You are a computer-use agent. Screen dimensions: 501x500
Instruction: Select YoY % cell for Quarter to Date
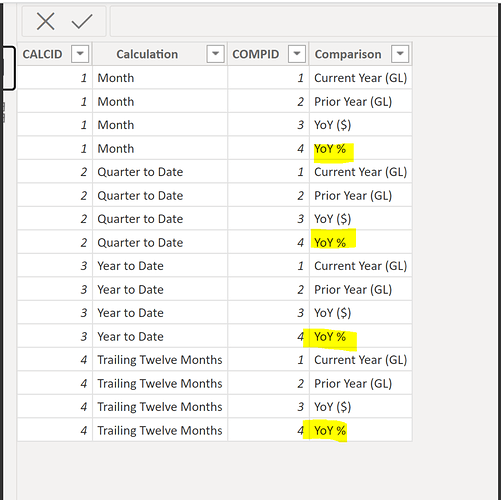pos(361,242)
